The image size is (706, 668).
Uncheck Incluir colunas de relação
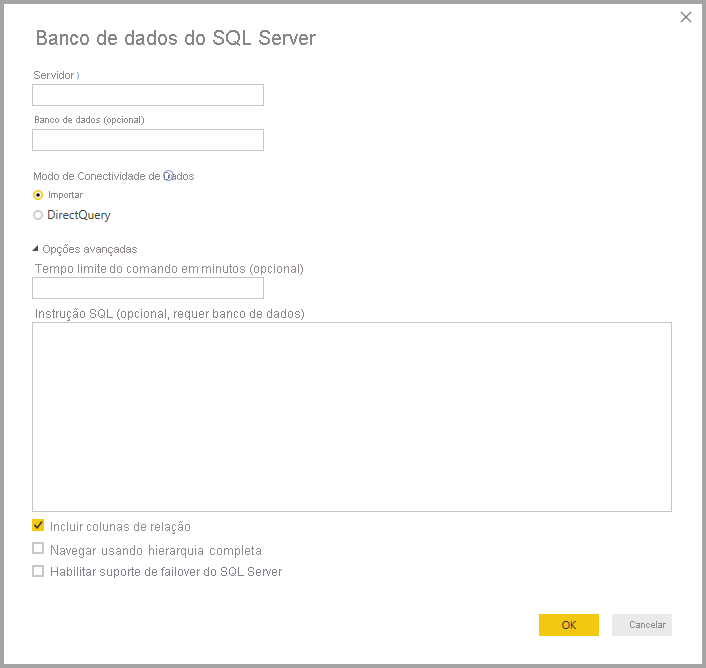pyautogui.click(x=38, y=525)
